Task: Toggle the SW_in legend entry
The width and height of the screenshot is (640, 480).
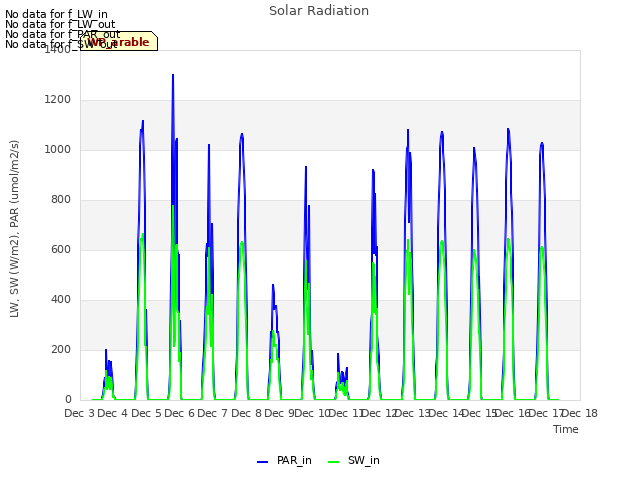Action: [354, 461]
